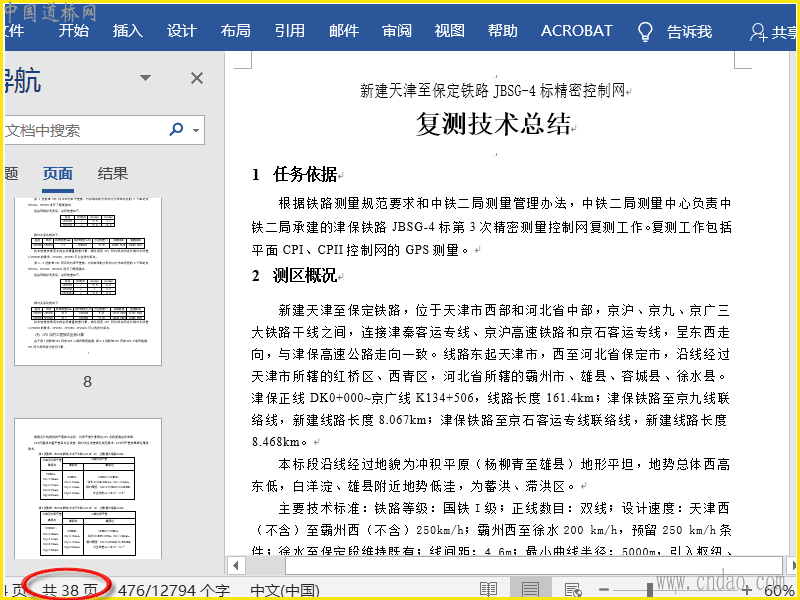Image resolution: width=800 pixels, height=600 pixels.
Task: Select the page 8 thumbnail
Action: point(88,282)
